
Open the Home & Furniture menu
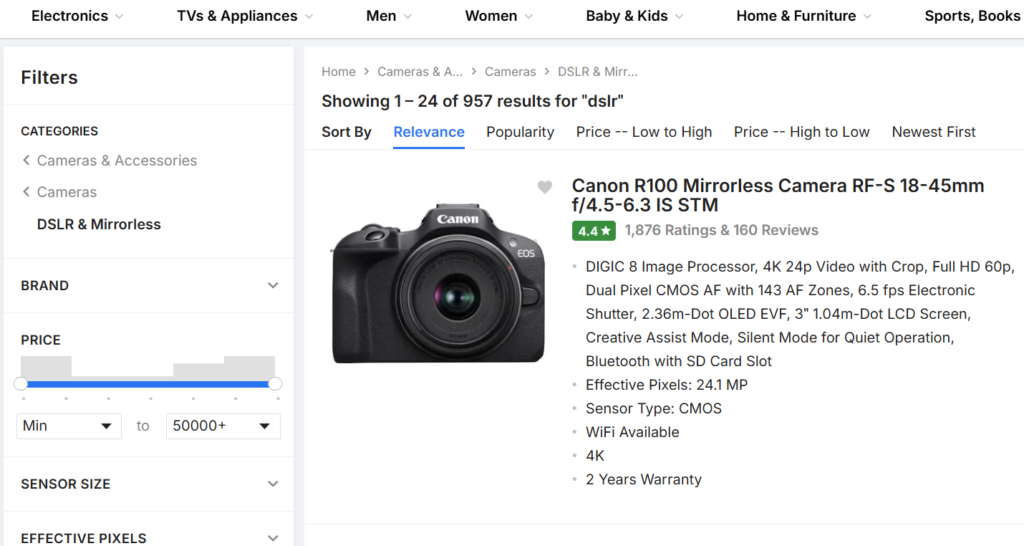(804, 16)
